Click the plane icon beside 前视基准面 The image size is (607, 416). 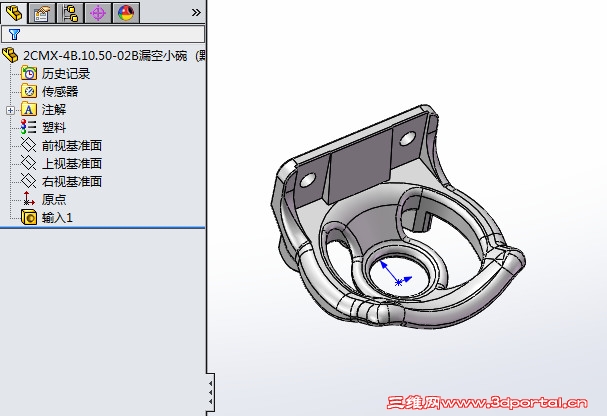[x=29, y=146]
